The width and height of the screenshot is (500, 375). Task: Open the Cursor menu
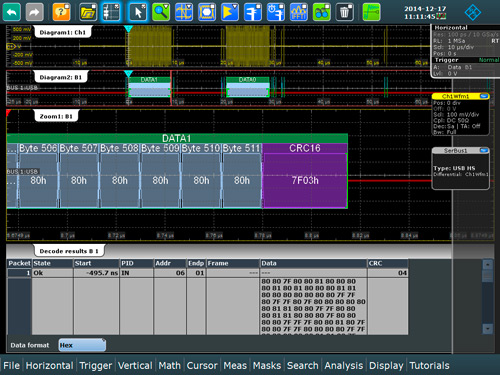202,365
